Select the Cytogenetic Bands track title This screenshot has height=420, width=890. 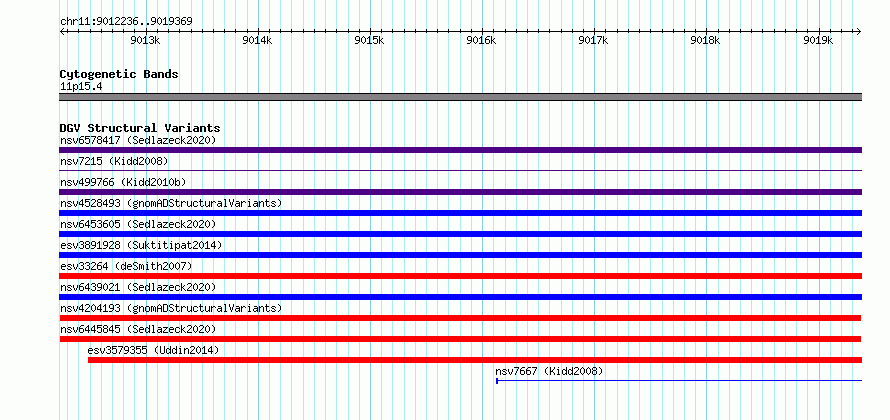[x=119, y=74]
